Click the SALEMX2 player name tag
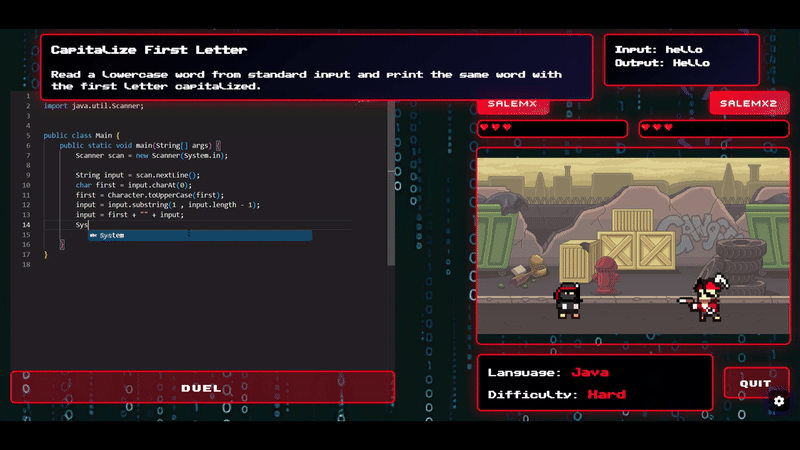 pos(748,104)
